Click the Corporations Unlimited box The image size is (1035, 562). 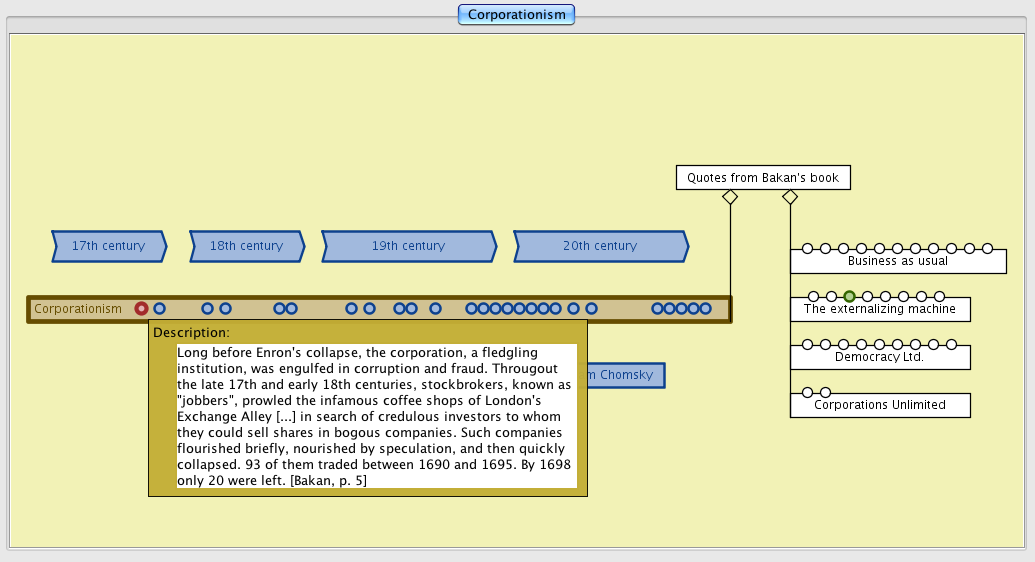879,405
